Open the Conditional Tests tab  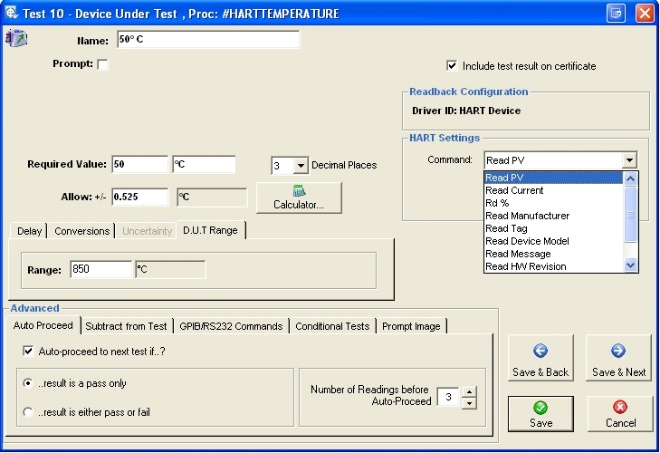(334, 326)
